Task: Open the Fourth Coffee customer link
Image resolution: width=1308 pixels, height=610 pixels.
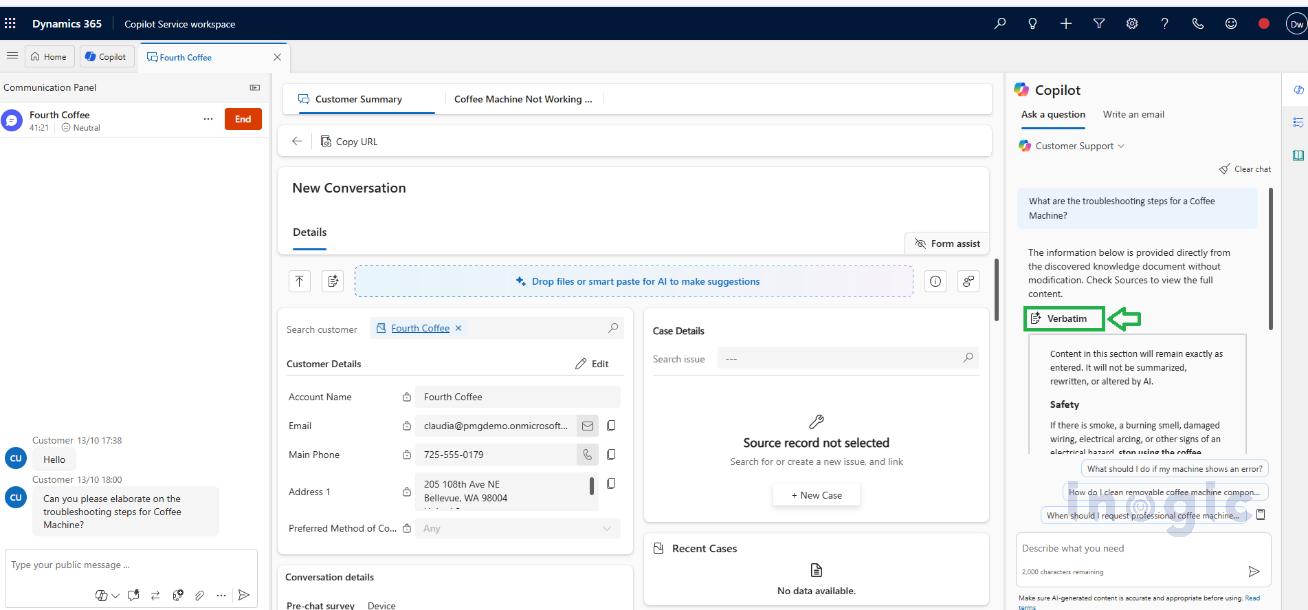Action: [x=420, y=328]
